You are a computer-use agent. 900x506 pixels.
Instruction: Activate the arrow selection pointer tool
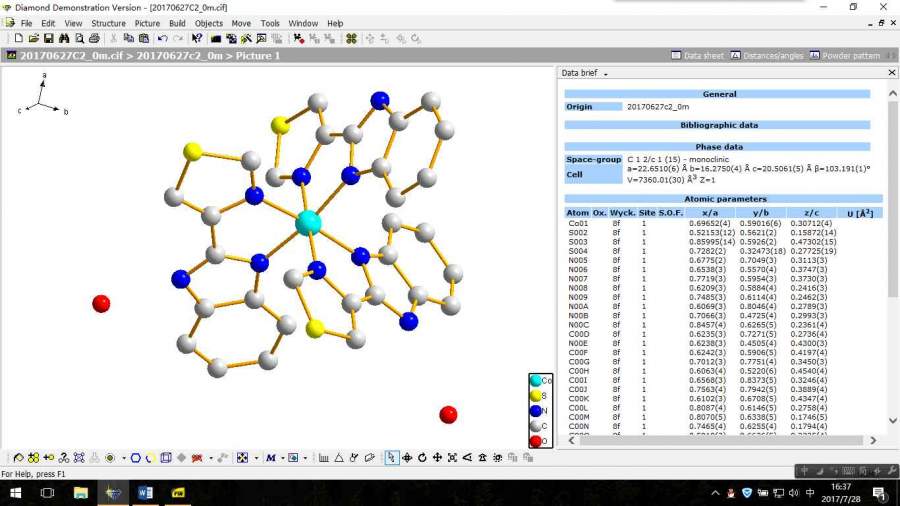point(392,457)
